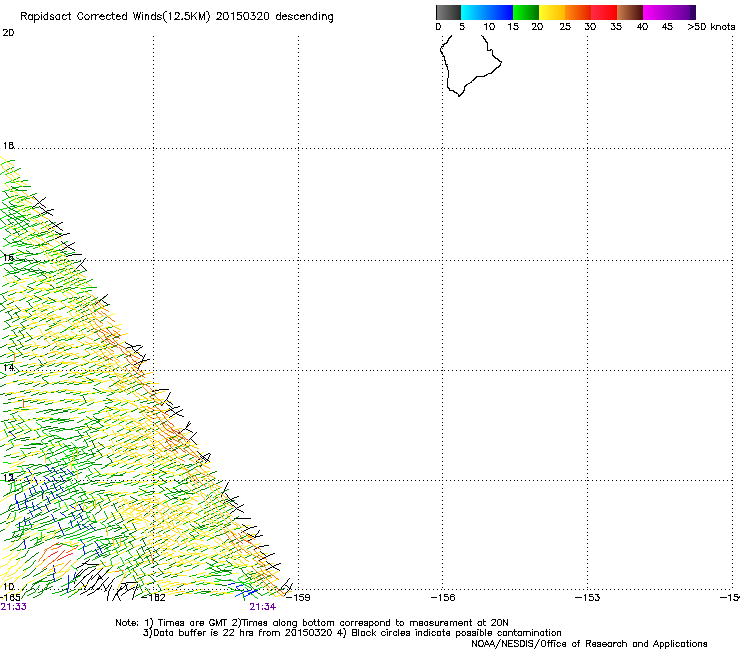Click the latitude label 18
Screen dimensions: 740x650
tap(8, 145)
